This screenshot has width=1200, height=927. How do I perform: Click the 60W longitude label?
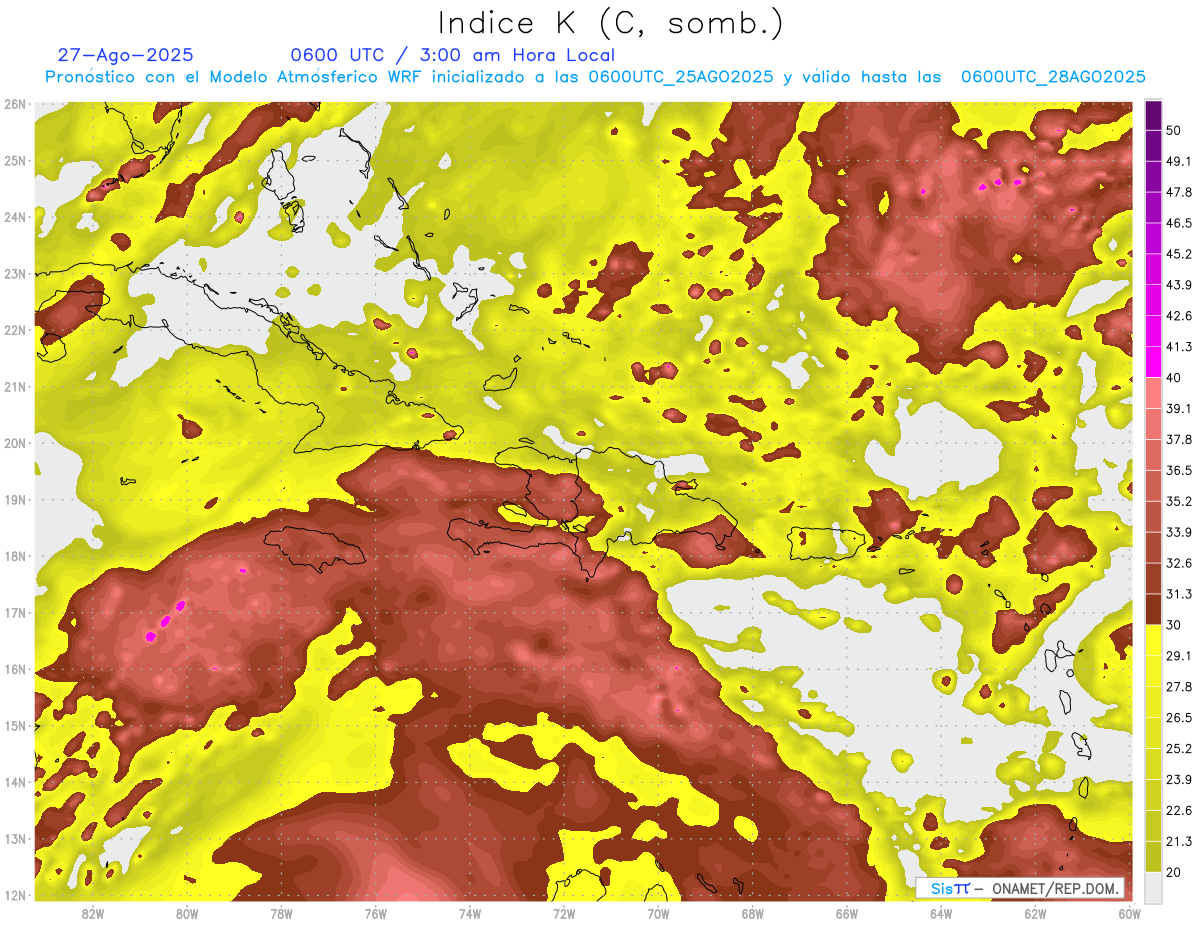tap(1129, 913)
